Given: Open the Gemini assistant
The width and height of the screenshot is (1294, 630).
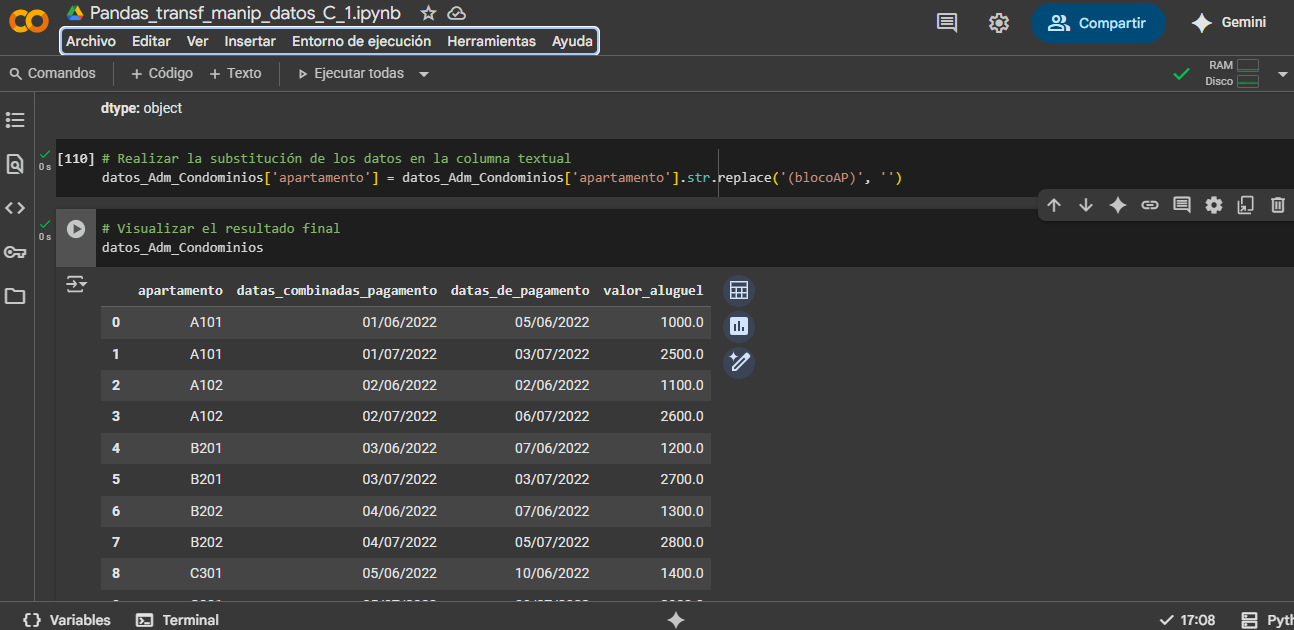Looking at the screenshot, I should click(1228, 23).
